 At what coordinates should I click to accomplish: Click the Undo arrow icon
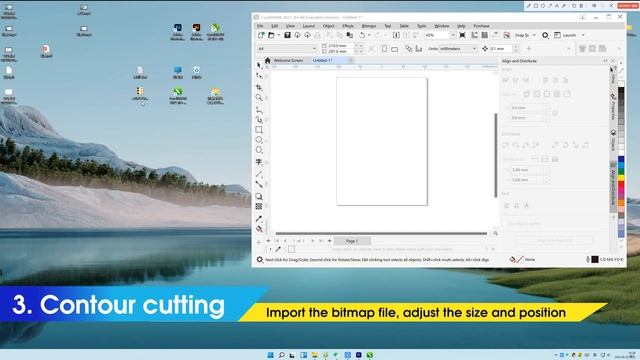(x=362, y=36)
